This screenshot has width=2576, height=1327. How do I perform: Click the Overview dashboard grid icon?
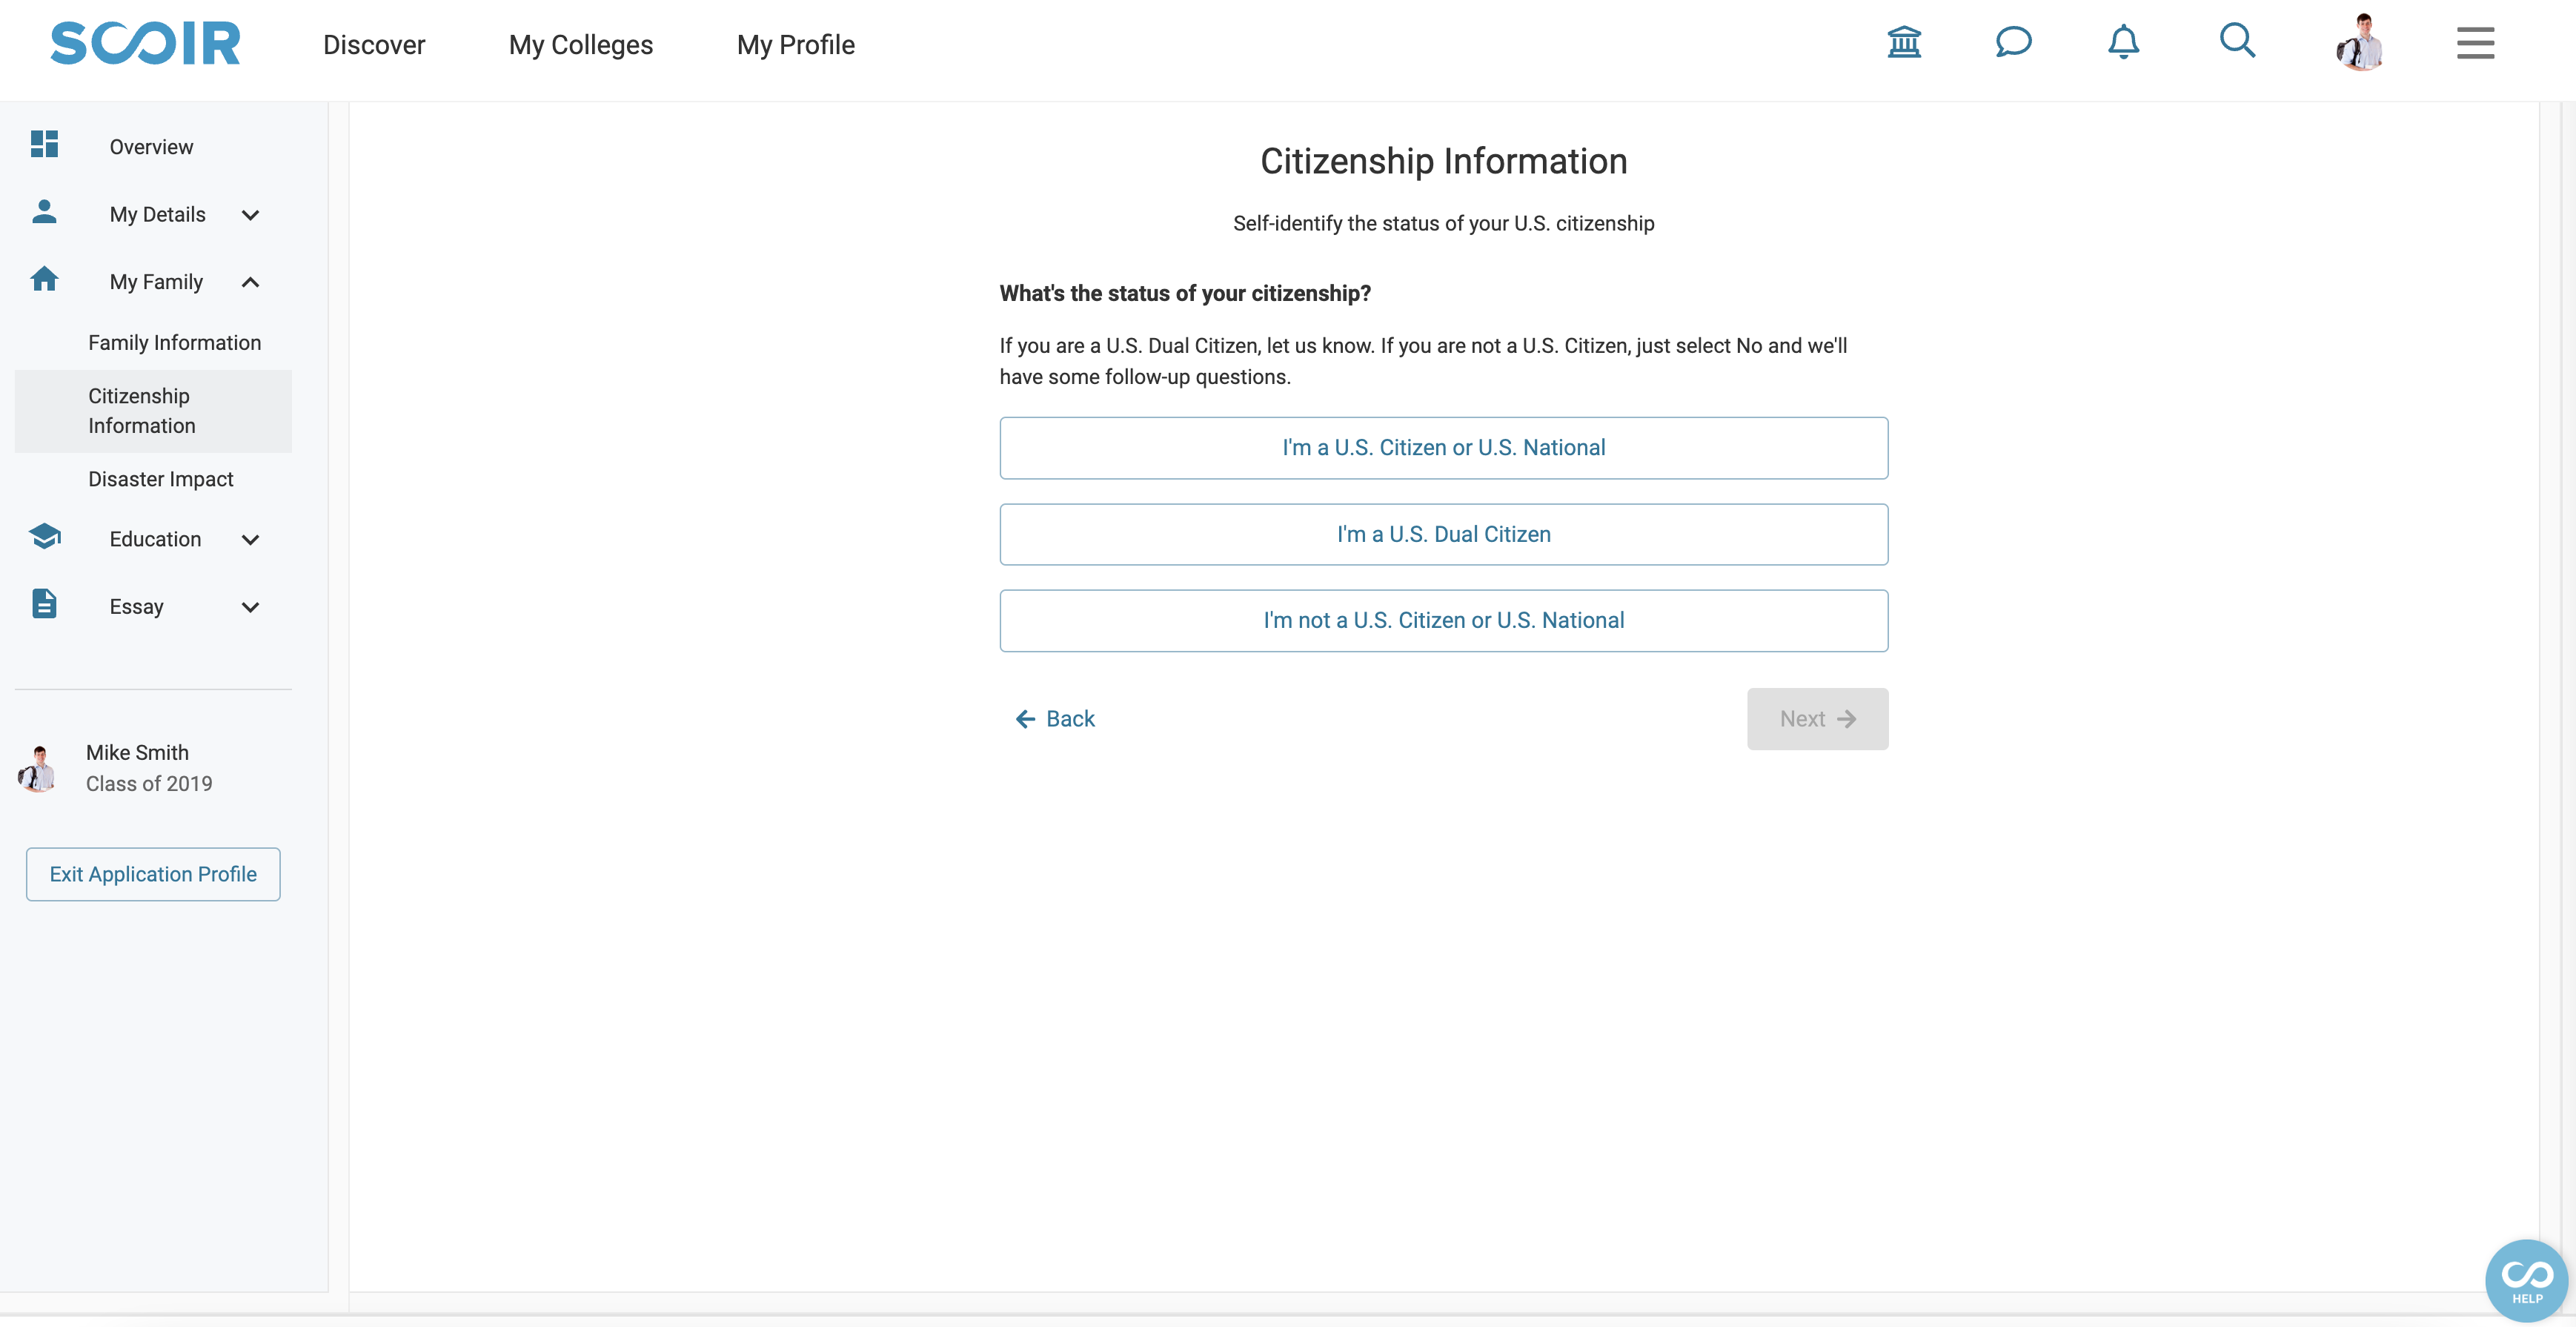(x=44, y=144)
